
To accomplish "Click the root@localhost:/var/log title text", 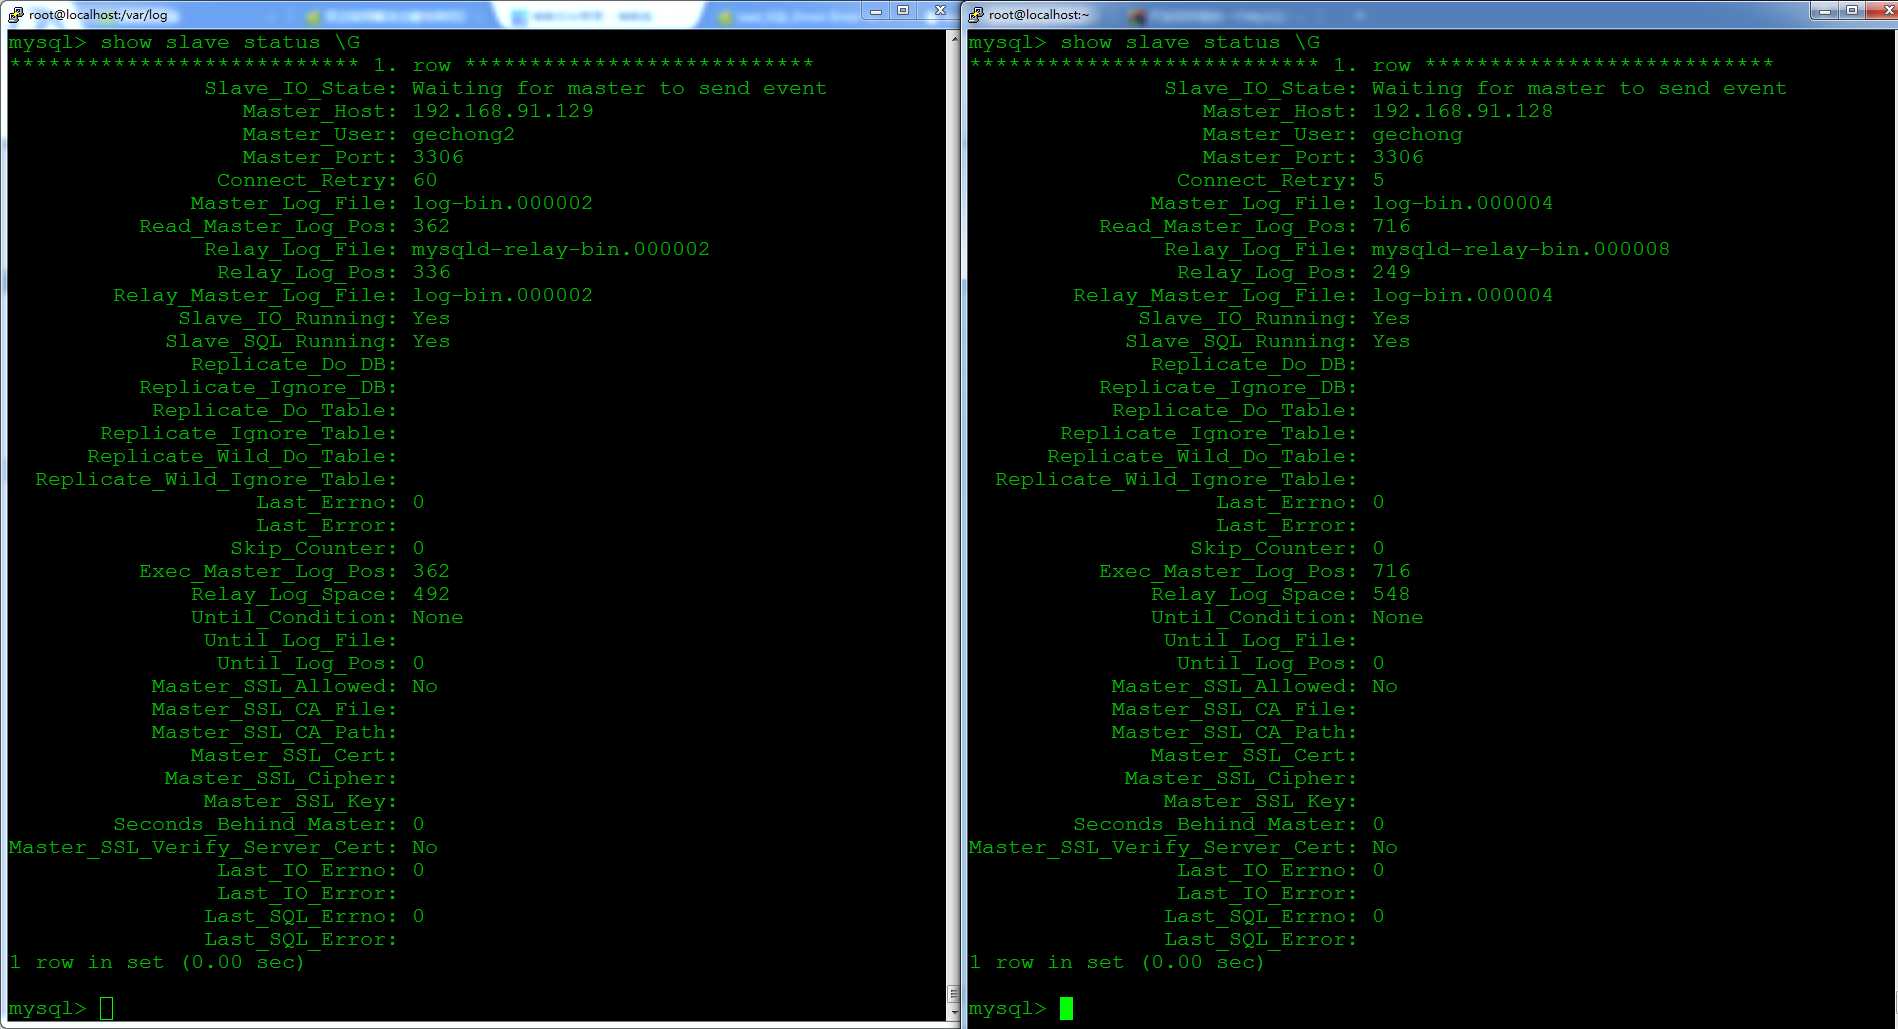I will click(x=98, y=14).
